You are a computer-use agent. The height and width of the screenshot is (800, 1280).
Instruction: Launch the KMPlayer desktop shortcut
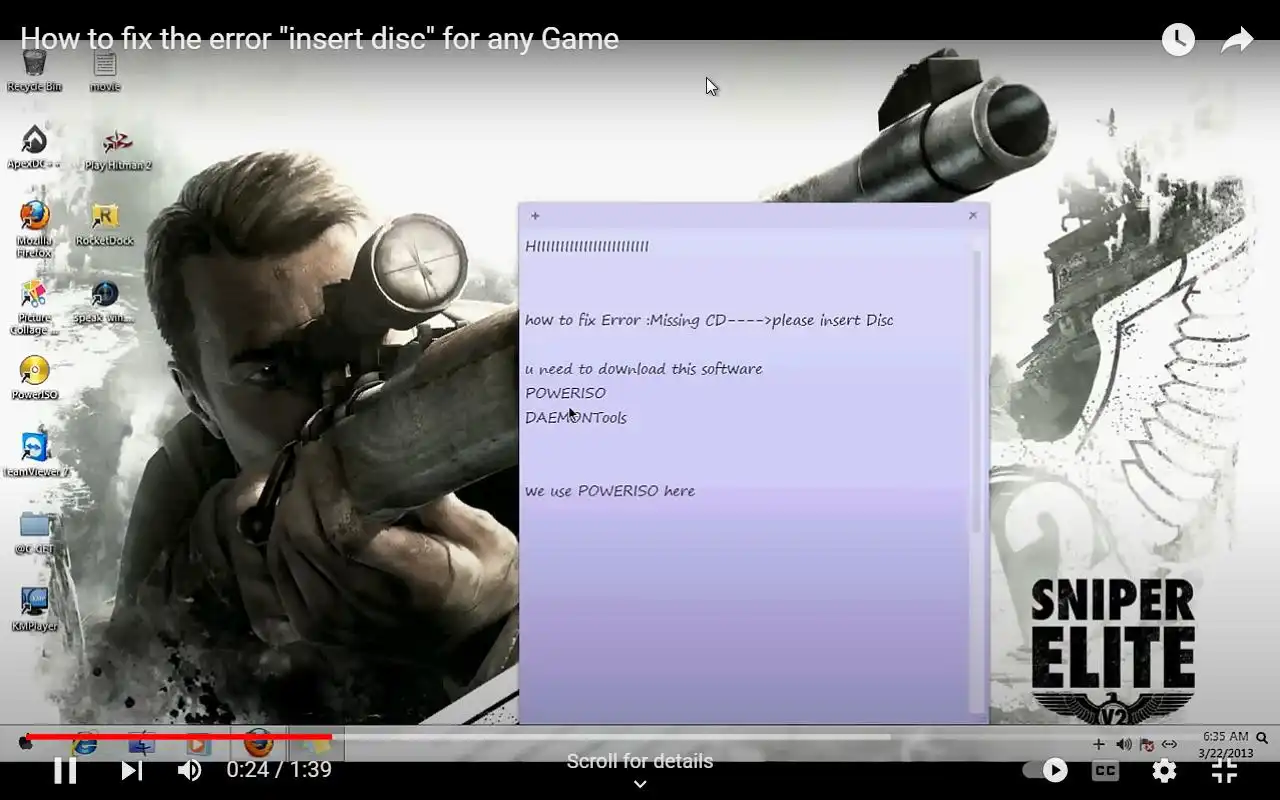pos(34,609)
